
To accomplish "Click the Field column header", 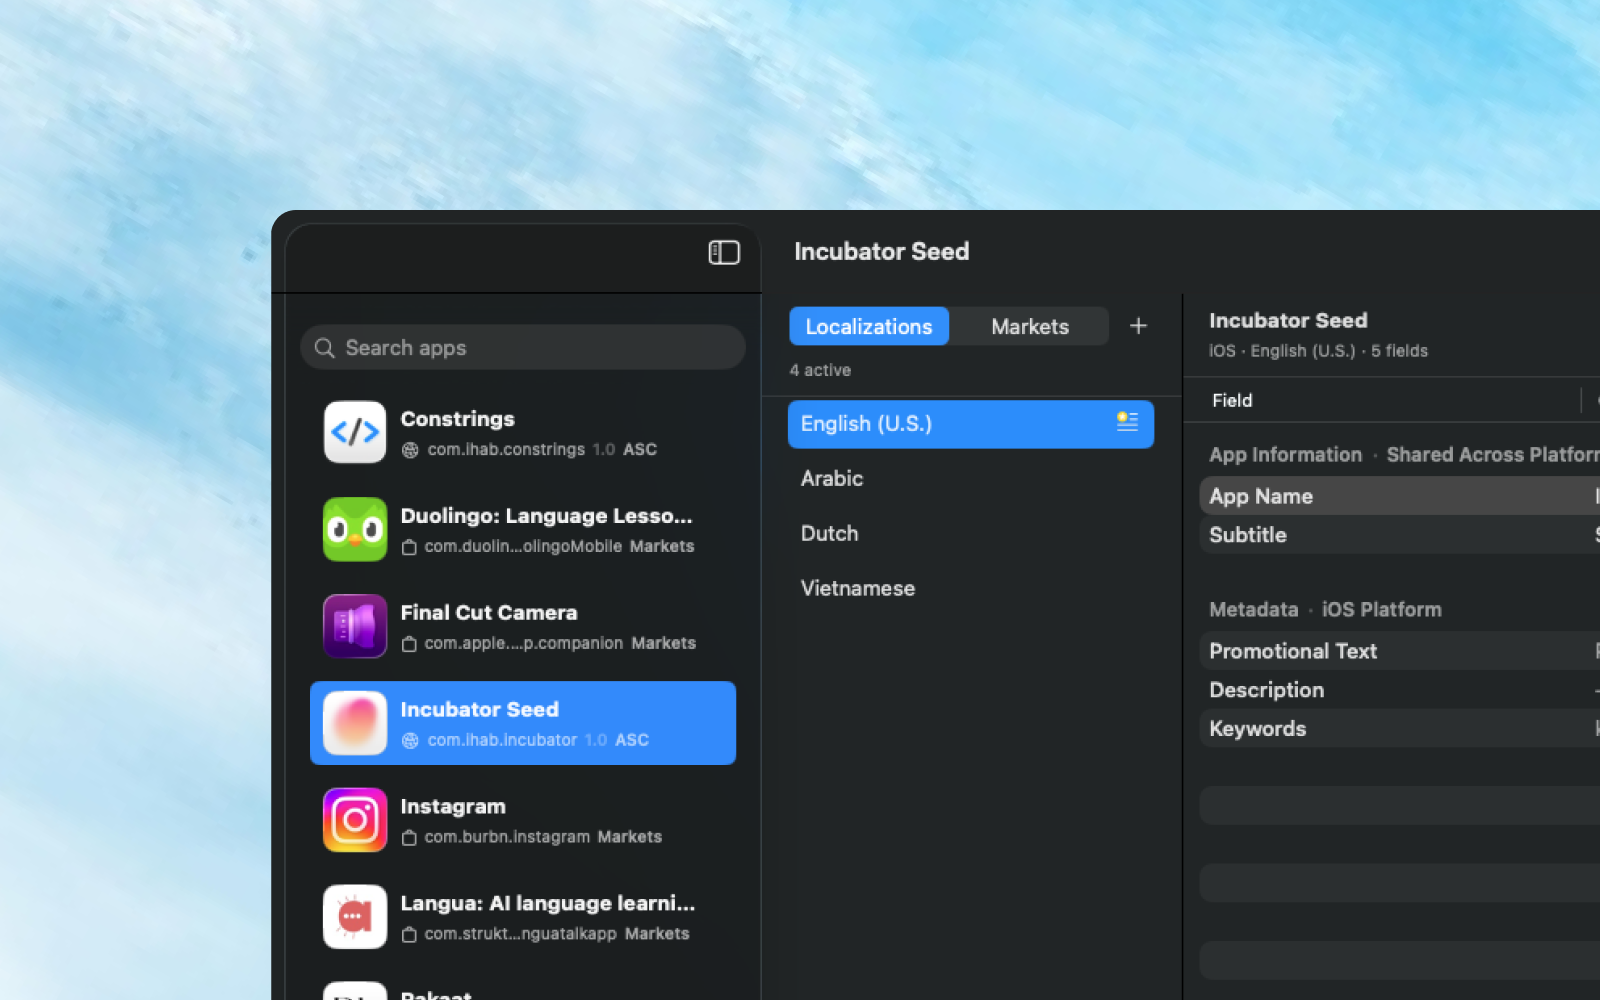I will (1232, 401).
